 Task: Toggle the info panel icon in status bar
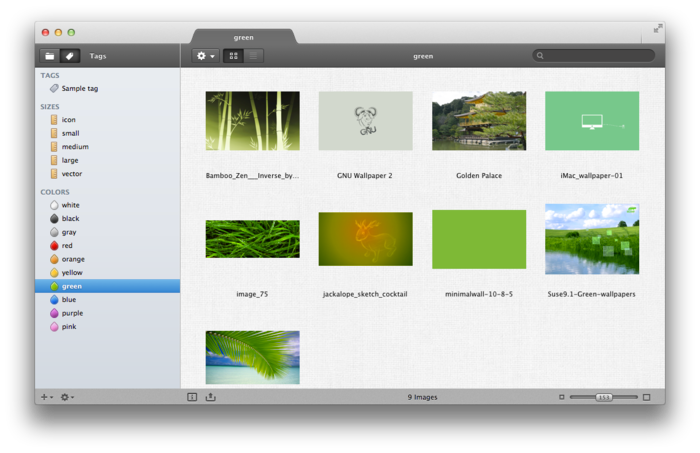click(192, 397)
